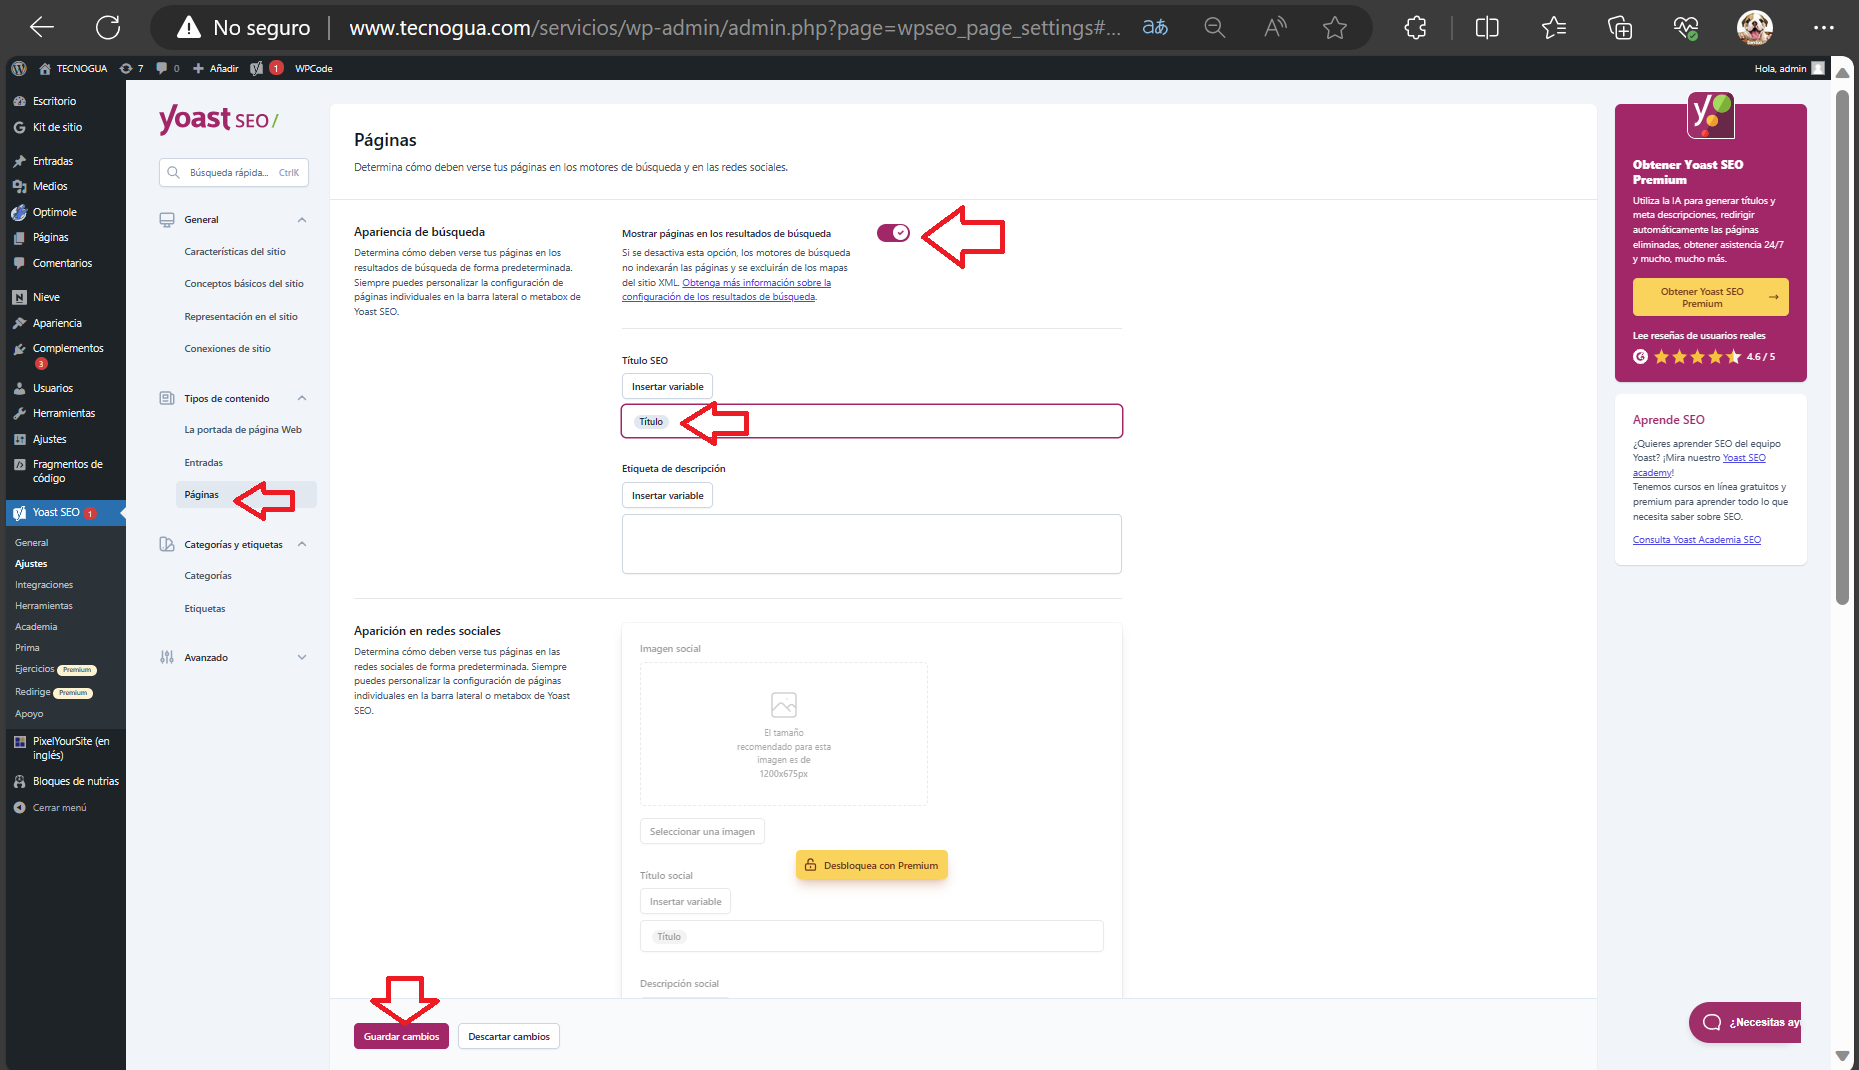
Task: Click Añadir new content in admin bar
Action: click(216, 68)
